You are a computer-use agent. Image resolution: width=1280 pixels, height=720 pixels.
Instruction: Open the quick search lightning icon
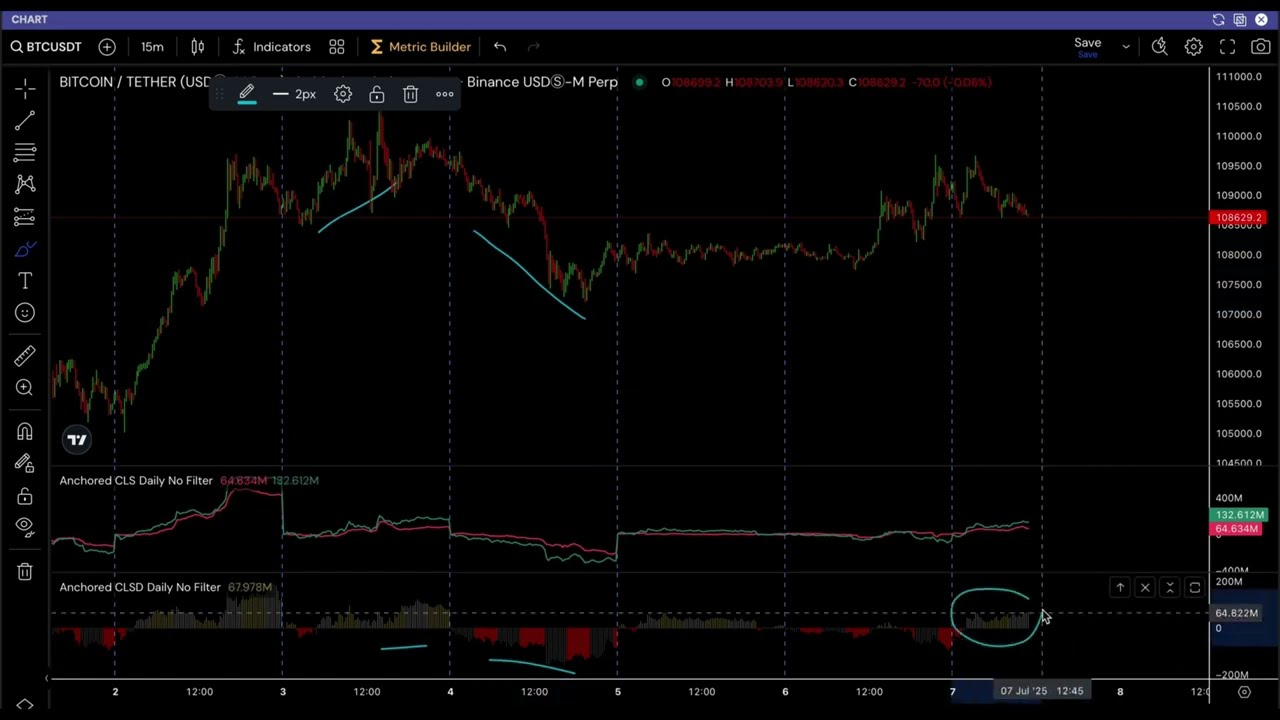tap(1160, 47)
